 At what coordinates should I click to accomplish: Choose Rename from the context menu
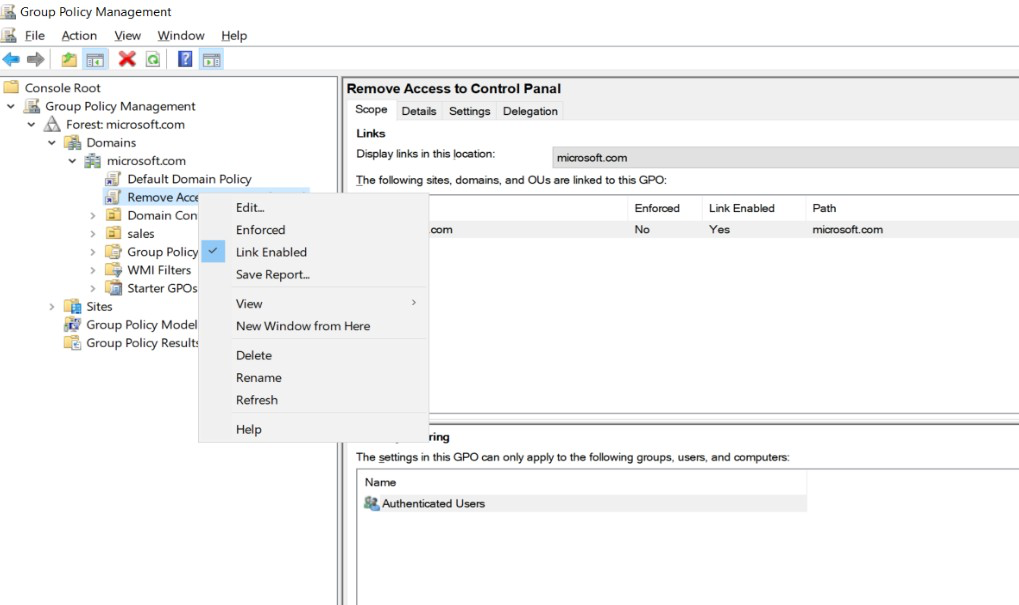coord(313,378)
